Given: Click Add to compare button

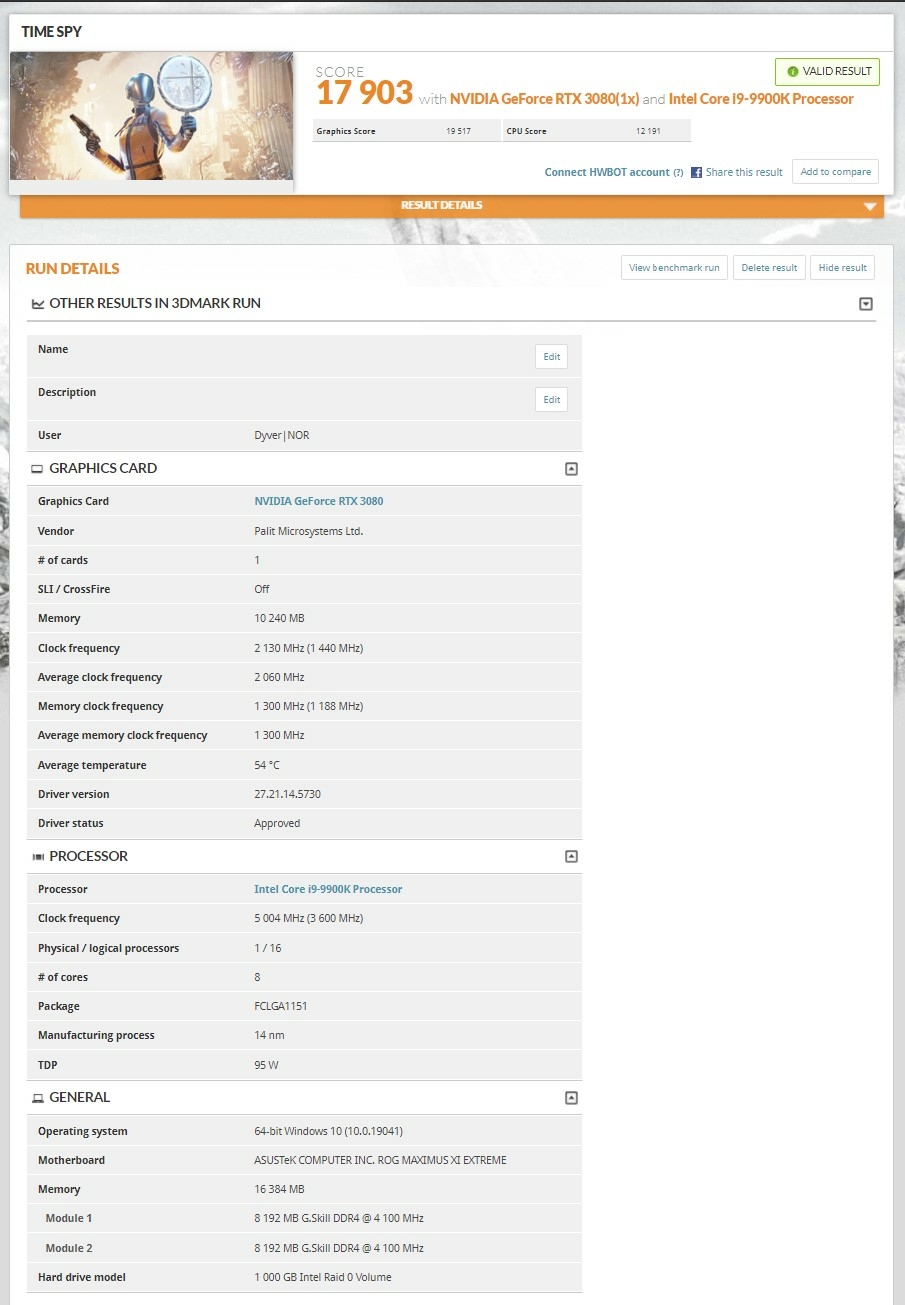Looking at the screenshot, I should [835, 172].
